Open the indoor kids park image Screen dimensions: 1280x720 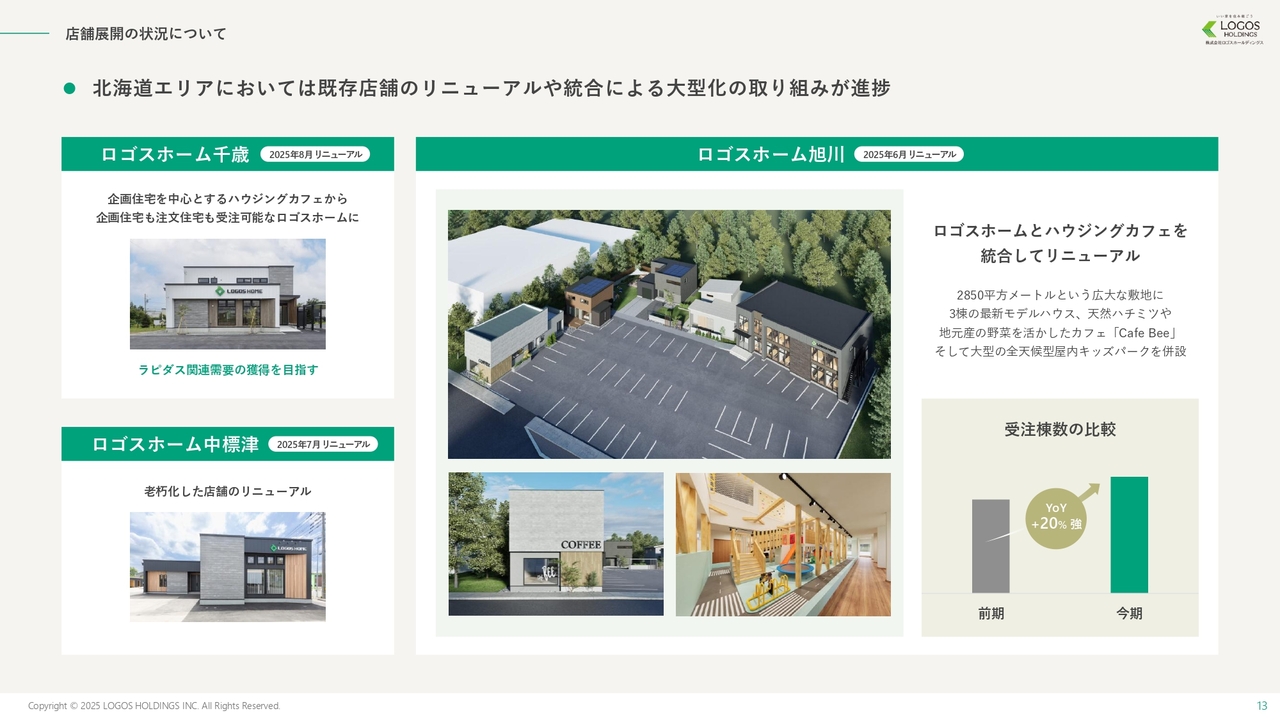[783, 544]
